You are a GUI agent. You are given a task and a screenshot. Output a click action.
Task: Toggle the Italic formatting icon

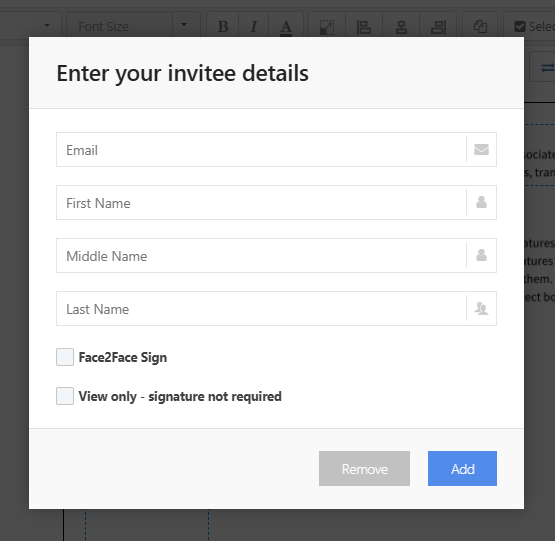(x=253, y=27)
